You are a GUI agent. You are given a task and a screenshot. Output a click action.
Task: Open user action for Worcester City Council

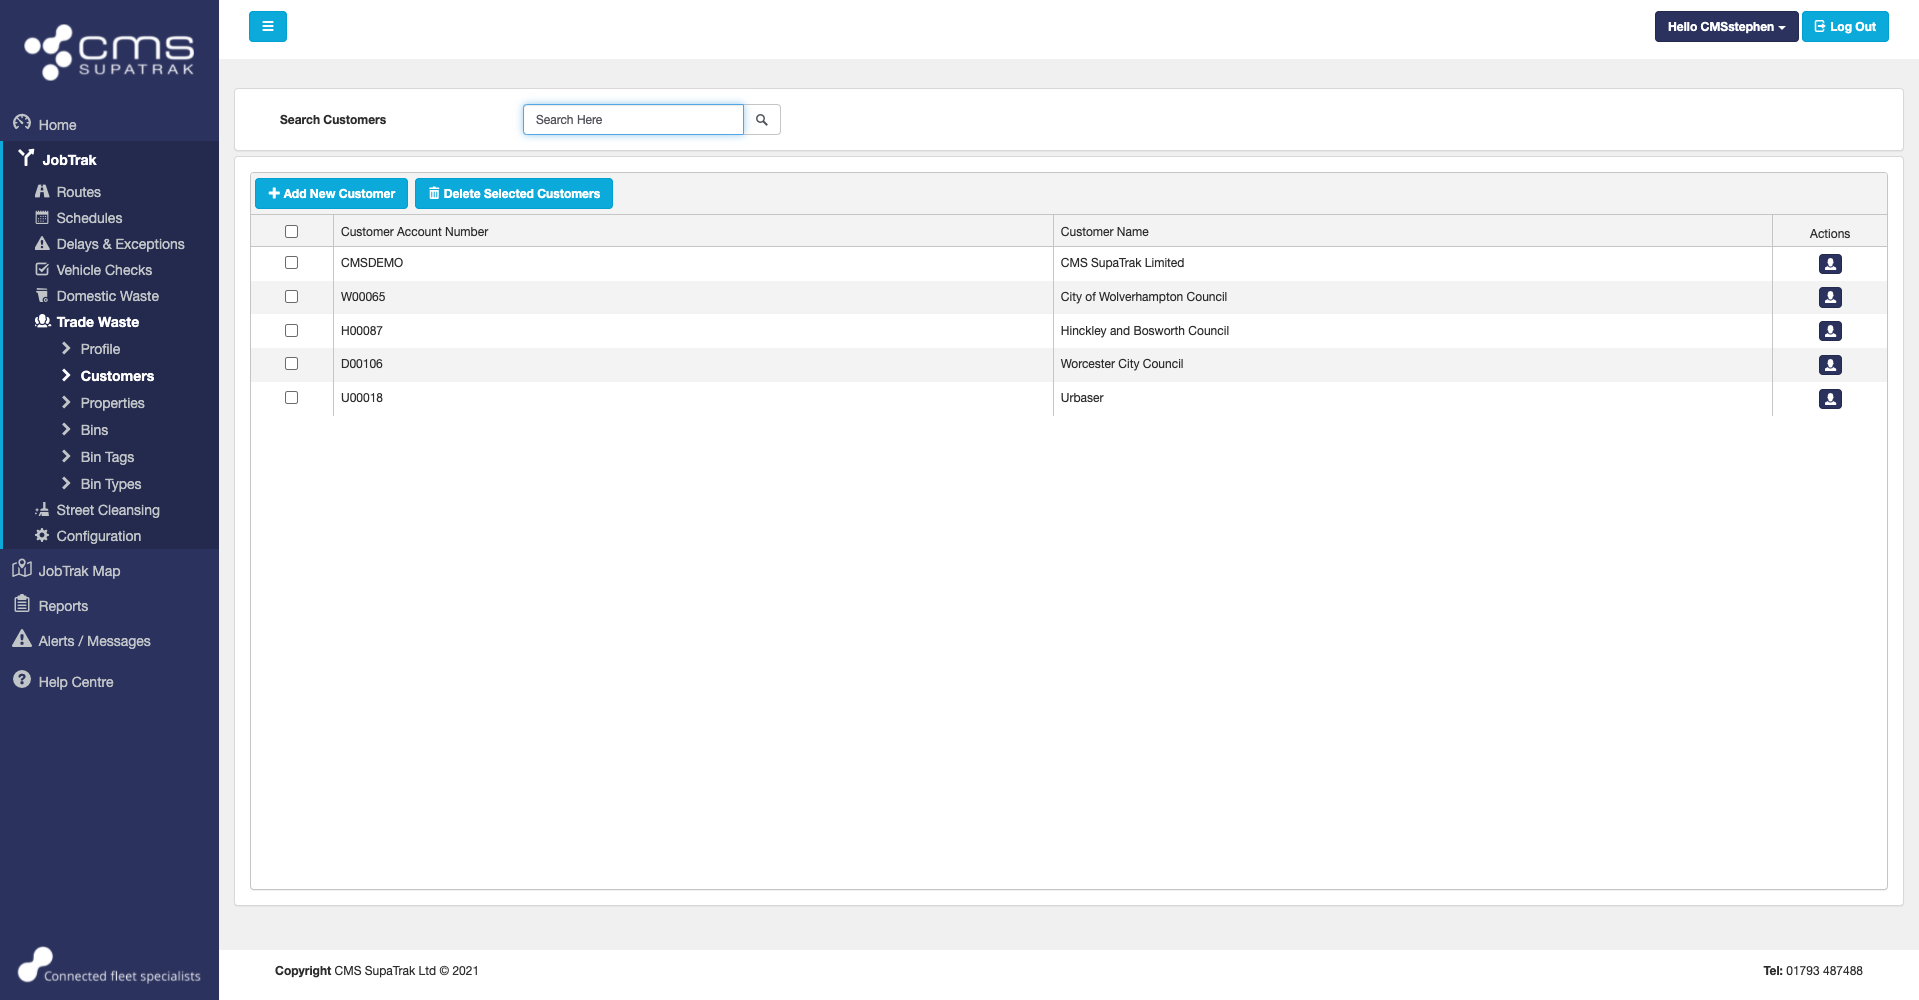[1830, 365]
